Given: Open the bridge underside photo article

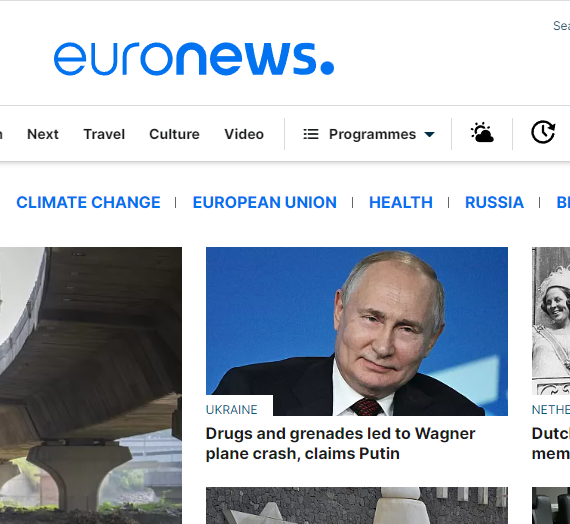Looking at the screenshot, I should point(91,385).
